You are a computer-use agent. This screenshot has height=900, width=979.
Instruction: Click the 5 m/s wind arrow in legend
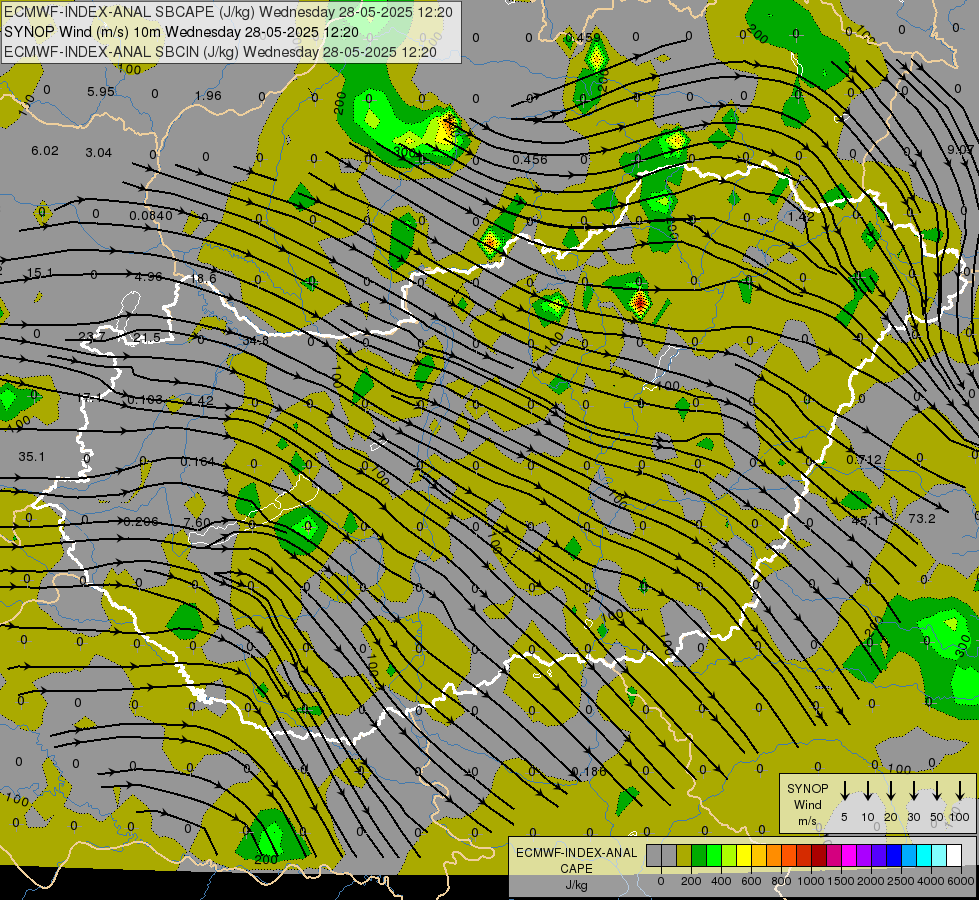point(844,790)
